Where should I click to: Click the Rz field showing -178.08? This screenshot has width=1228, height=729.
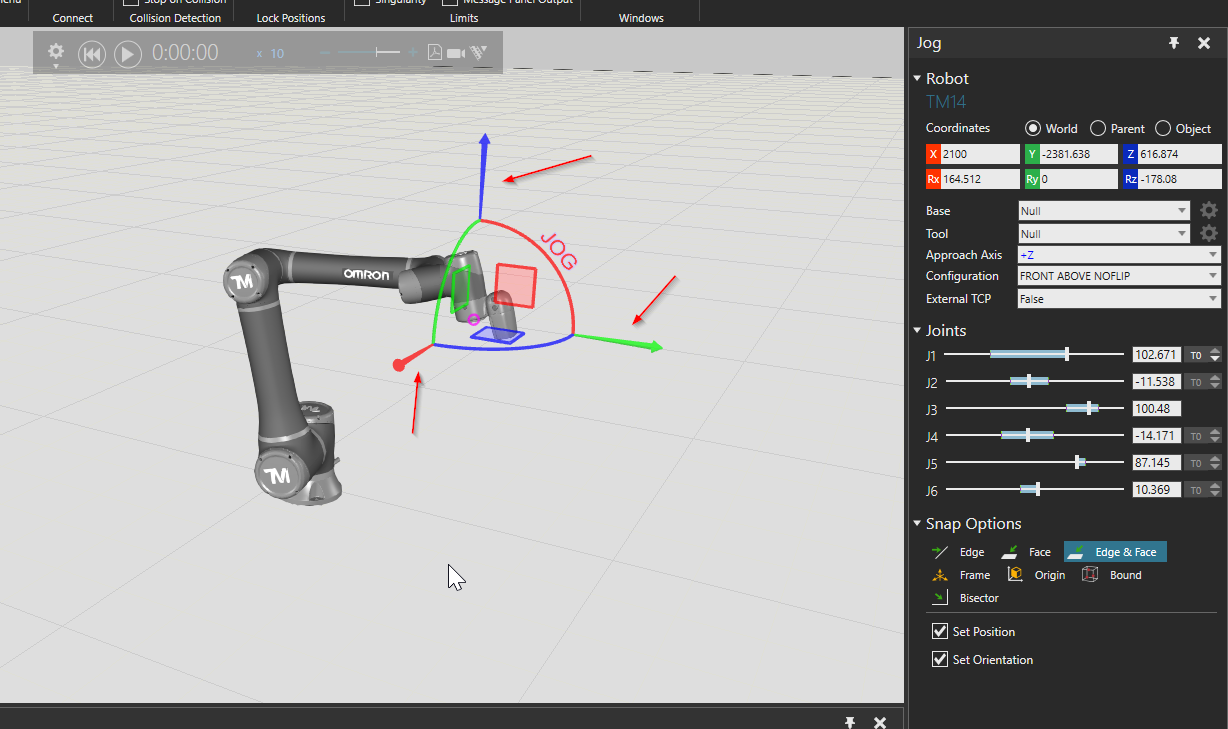(1180, 179)
